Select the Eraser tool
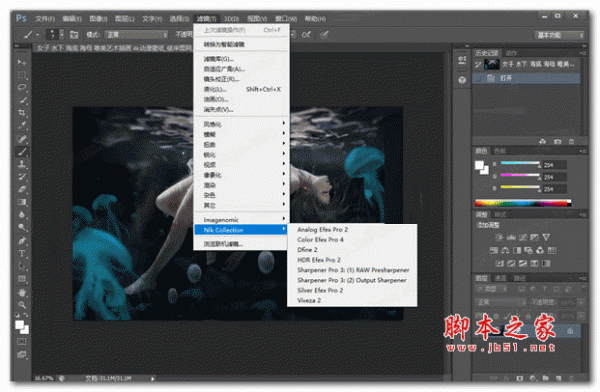This screenshot has height=392, width=600. tap(22, 189)
